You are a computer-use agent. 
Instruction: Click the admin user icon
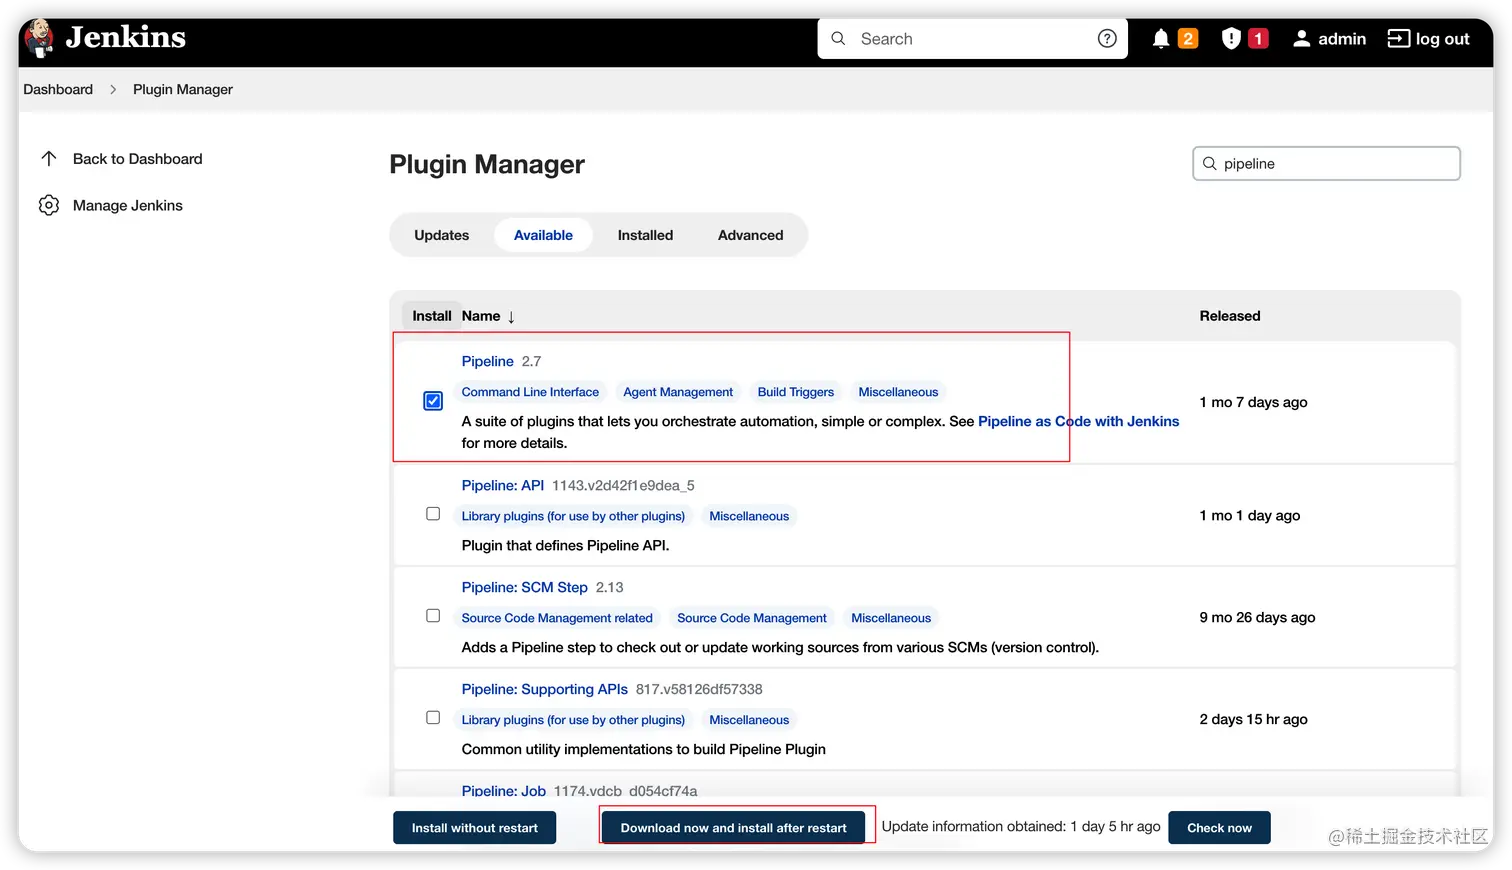tap(1301, 39)
